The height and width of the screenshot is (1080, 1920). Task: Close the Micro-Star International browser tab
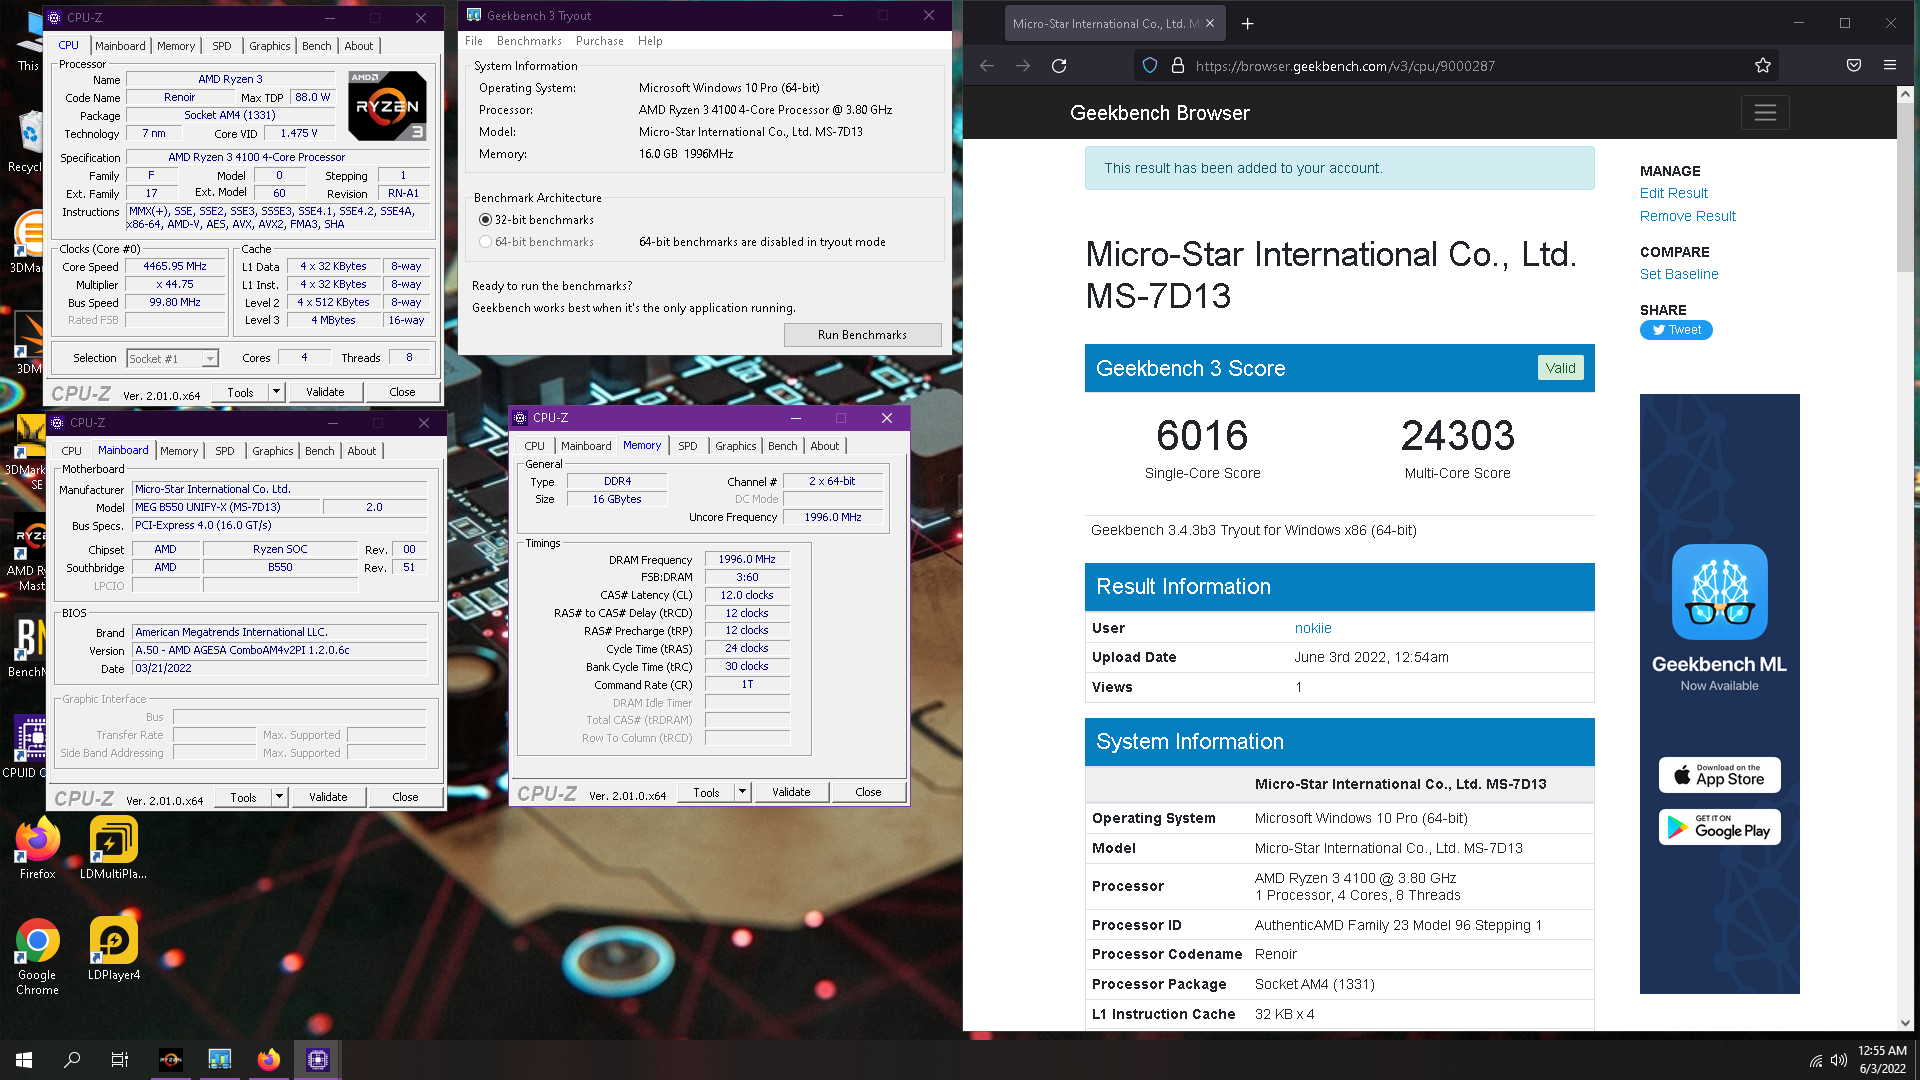(1210, 23)
